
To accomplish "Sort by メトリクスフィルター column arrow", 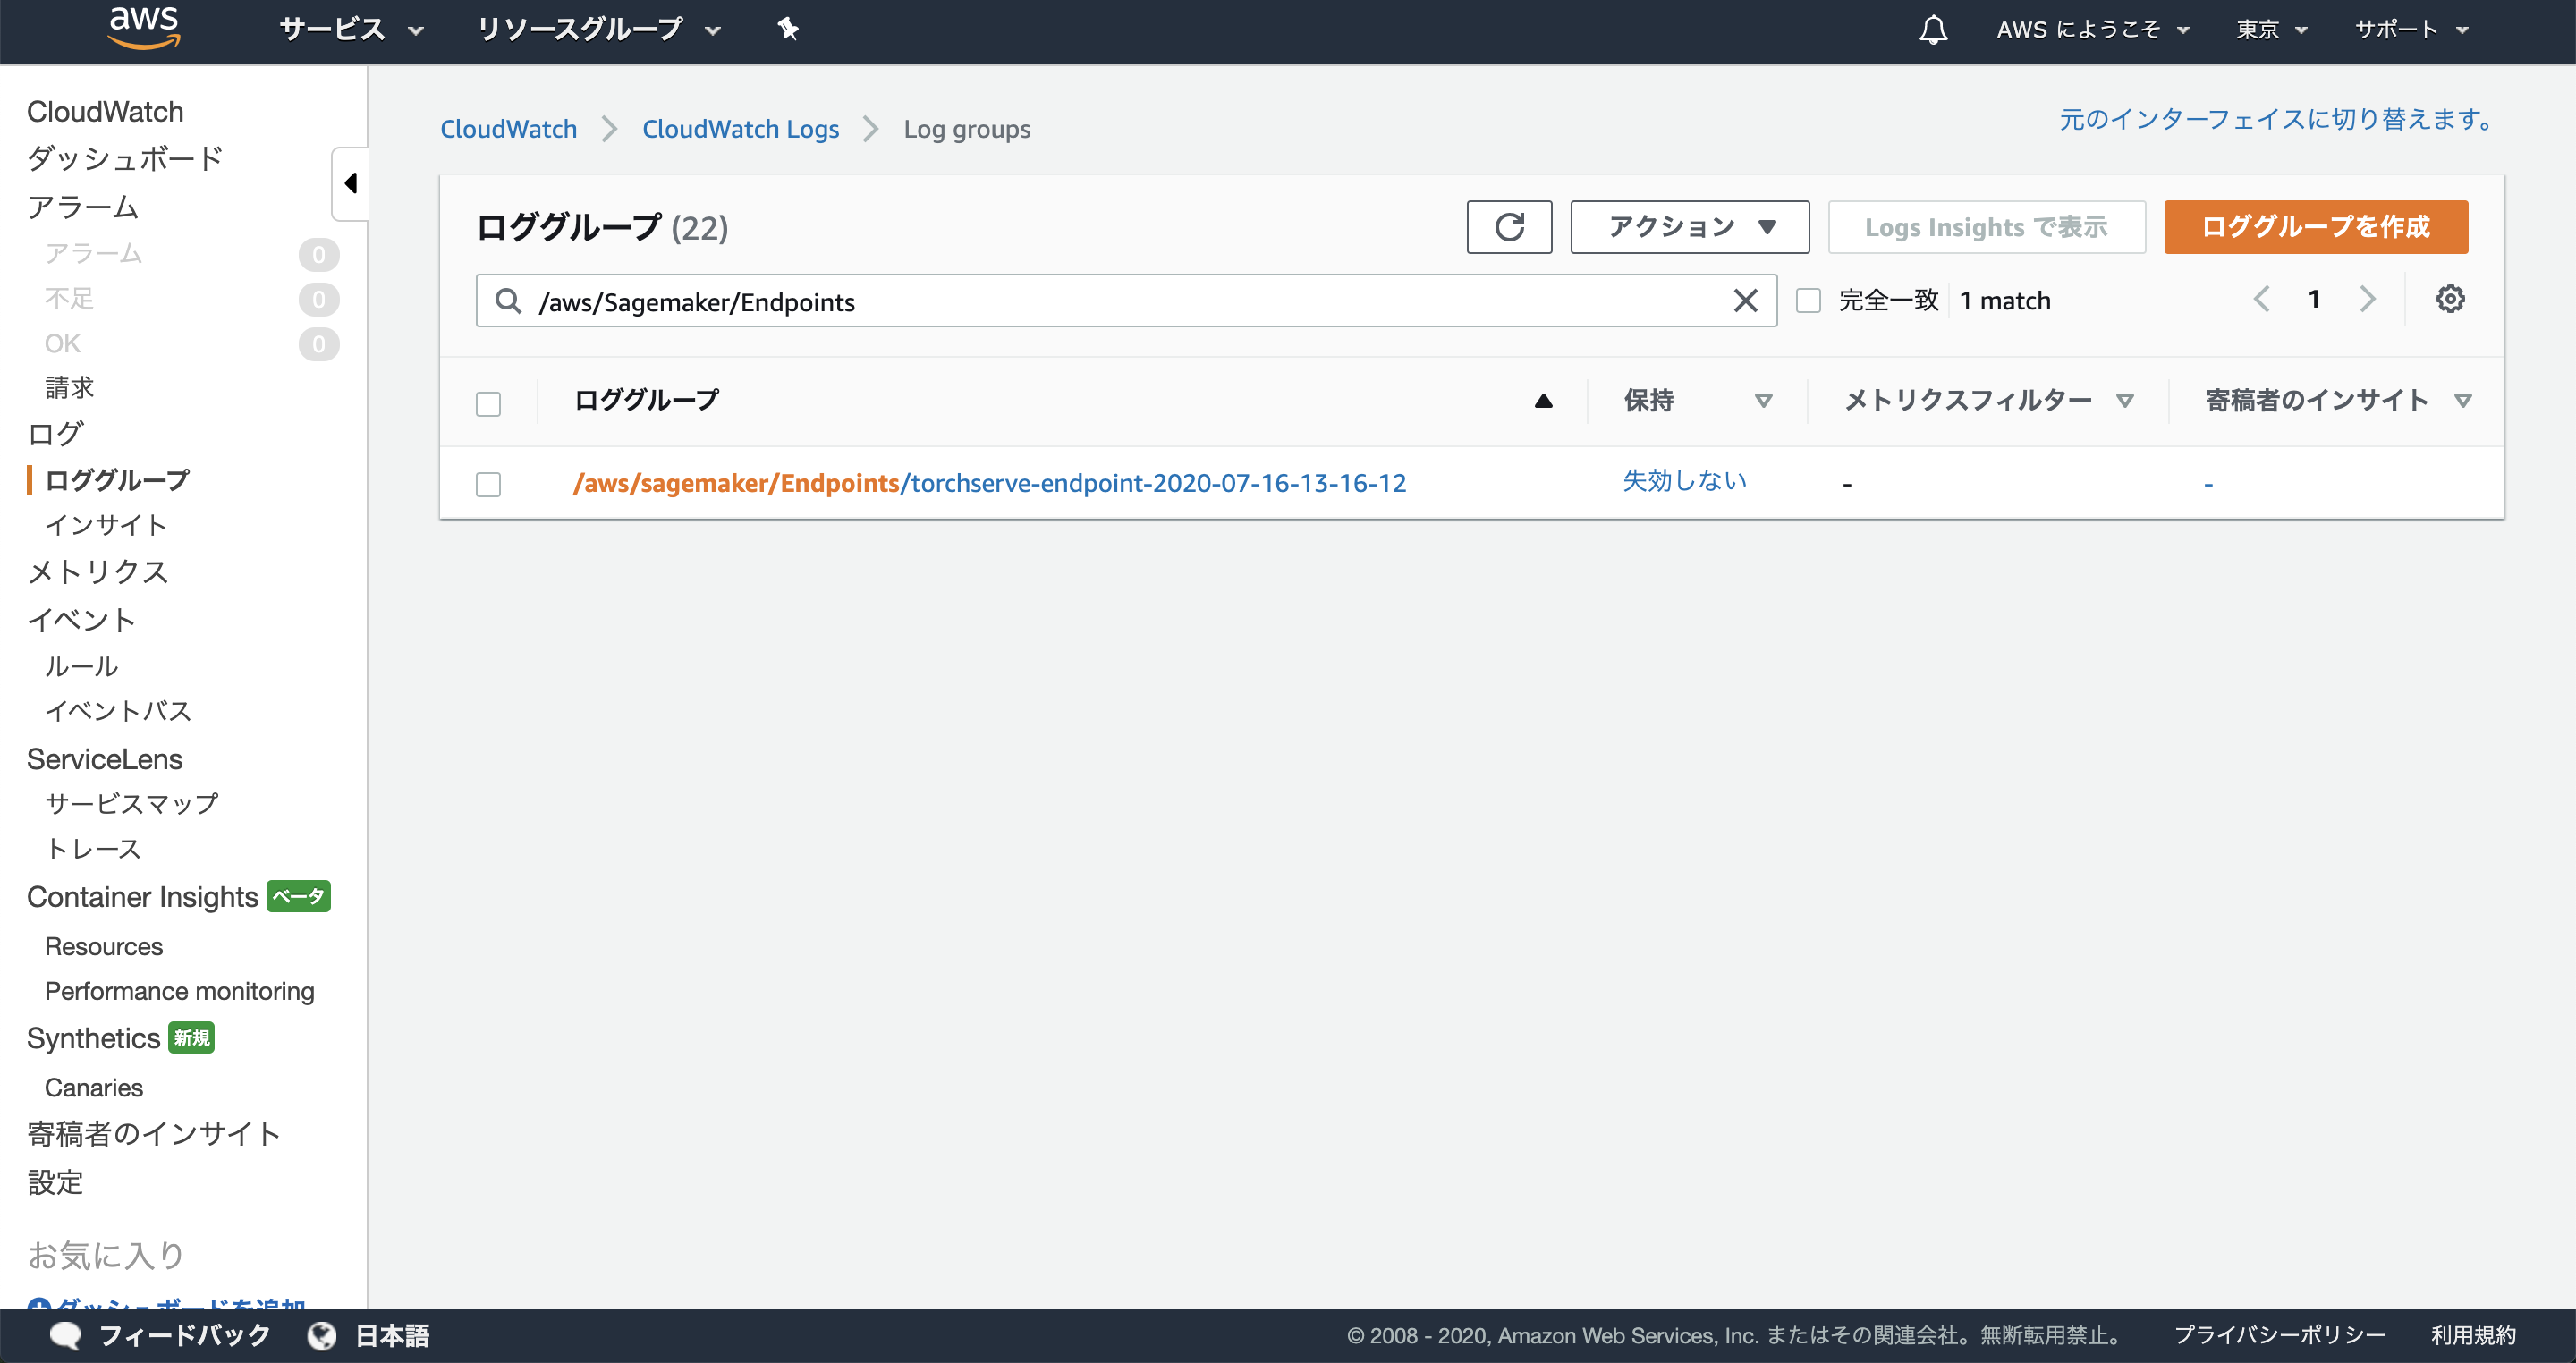I will [x=2125, y=401].
